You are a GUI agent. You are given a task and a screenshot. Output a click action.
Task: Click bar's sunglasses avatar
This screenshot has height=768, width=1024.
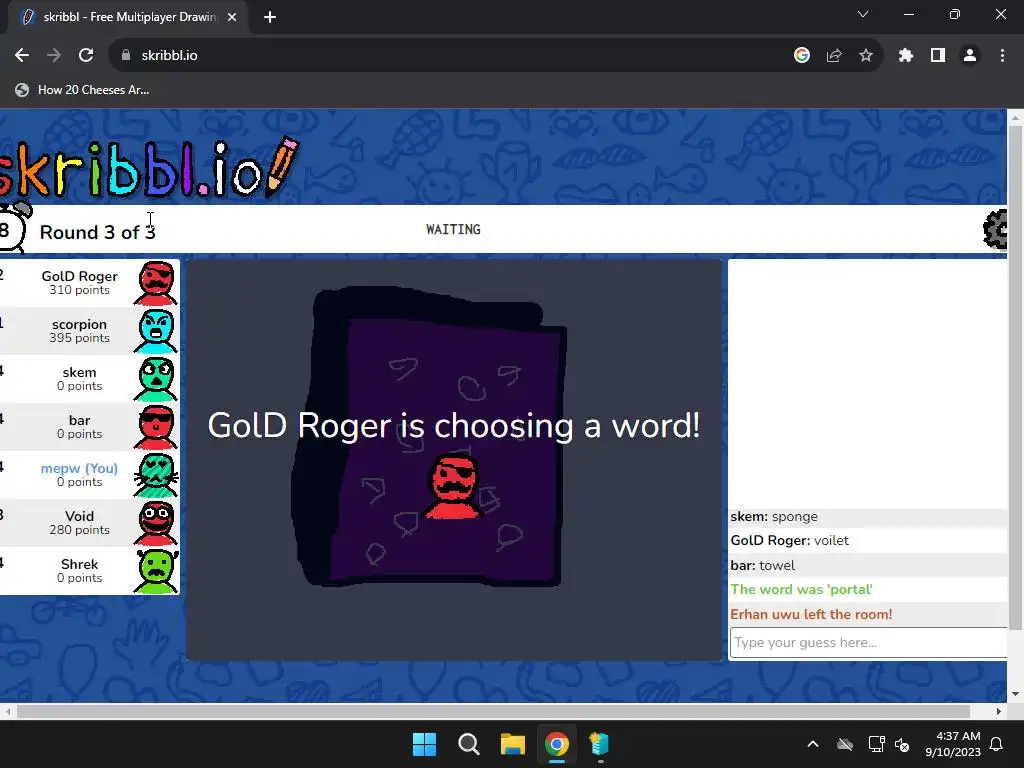tap(157, 427)
